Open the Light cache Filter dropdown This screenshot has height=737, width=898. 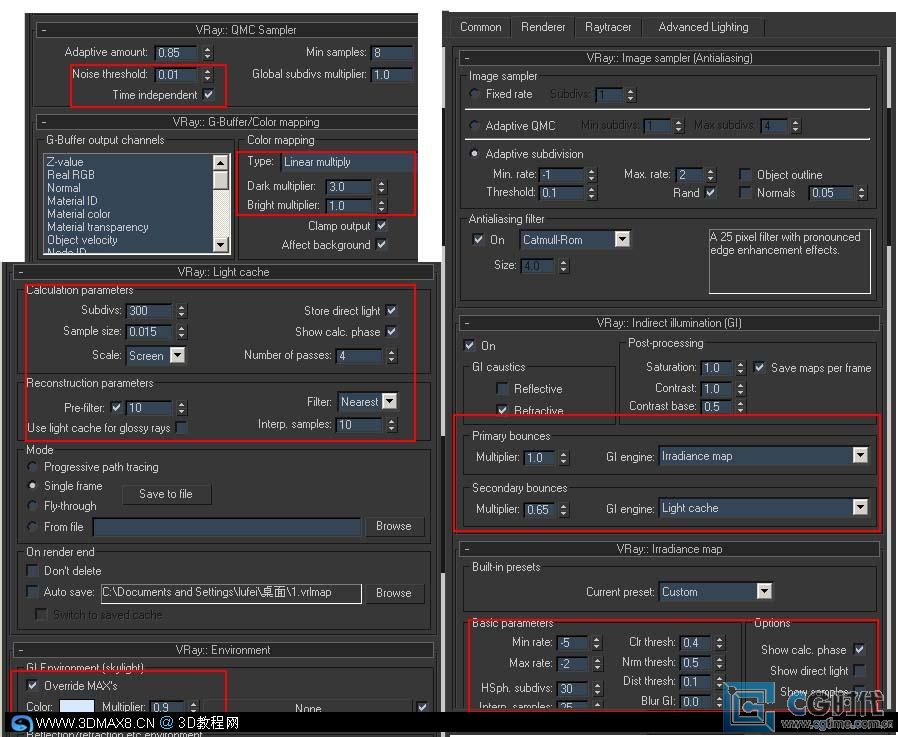[368, 402]
